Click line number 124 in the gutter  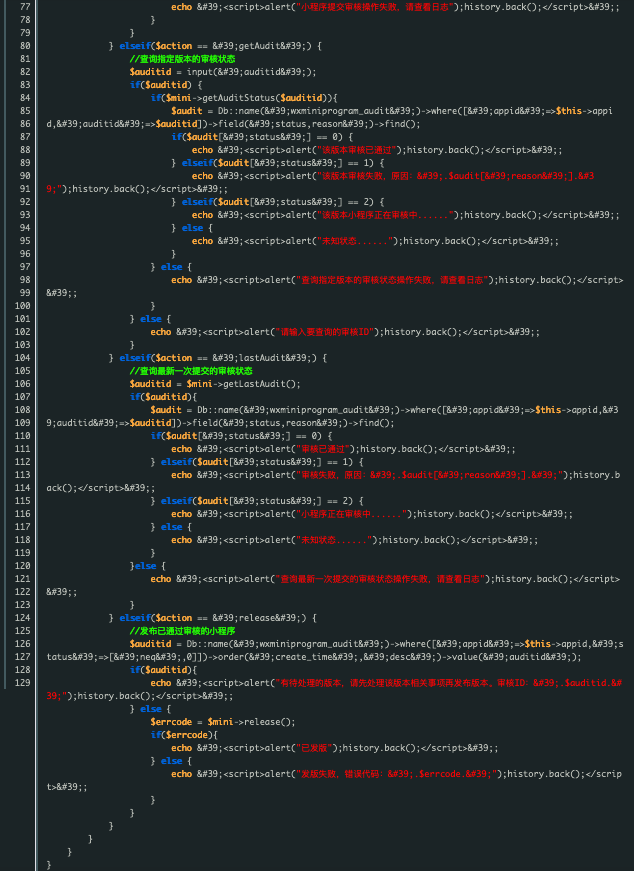[x=23, y=618]
